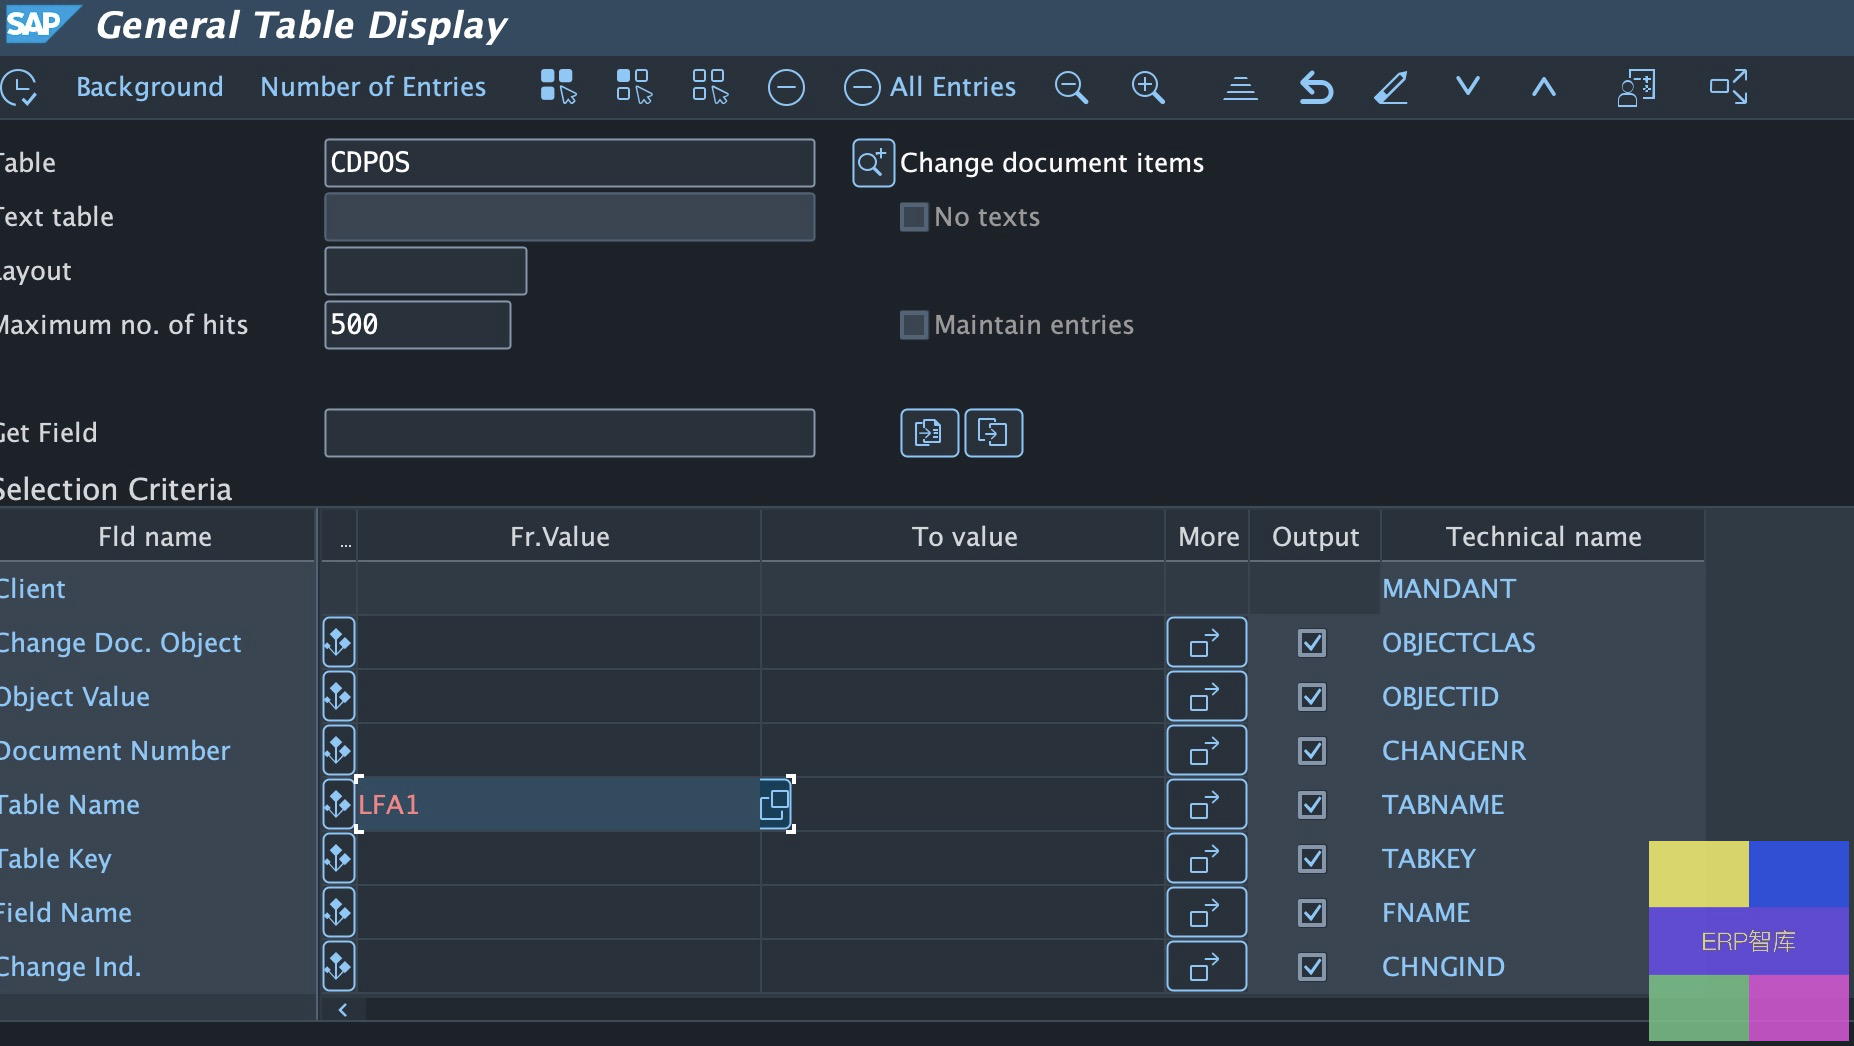This screenshot has width=1854, height=1046.
Task: Click the Maximum no. of hits field
Action: point(418,325)
